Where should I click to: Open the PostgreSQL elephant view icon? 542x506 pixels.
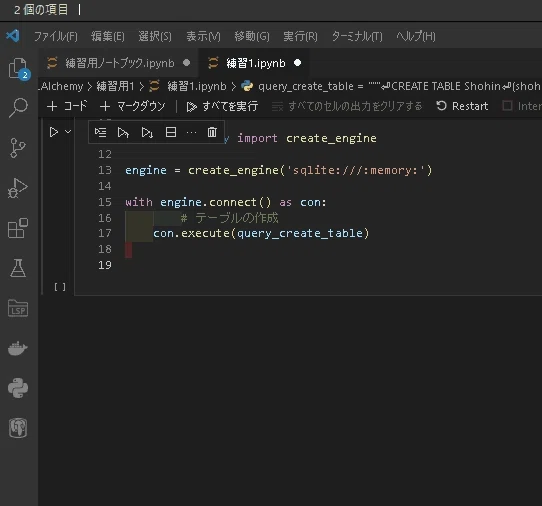click(x=18, y=428)
